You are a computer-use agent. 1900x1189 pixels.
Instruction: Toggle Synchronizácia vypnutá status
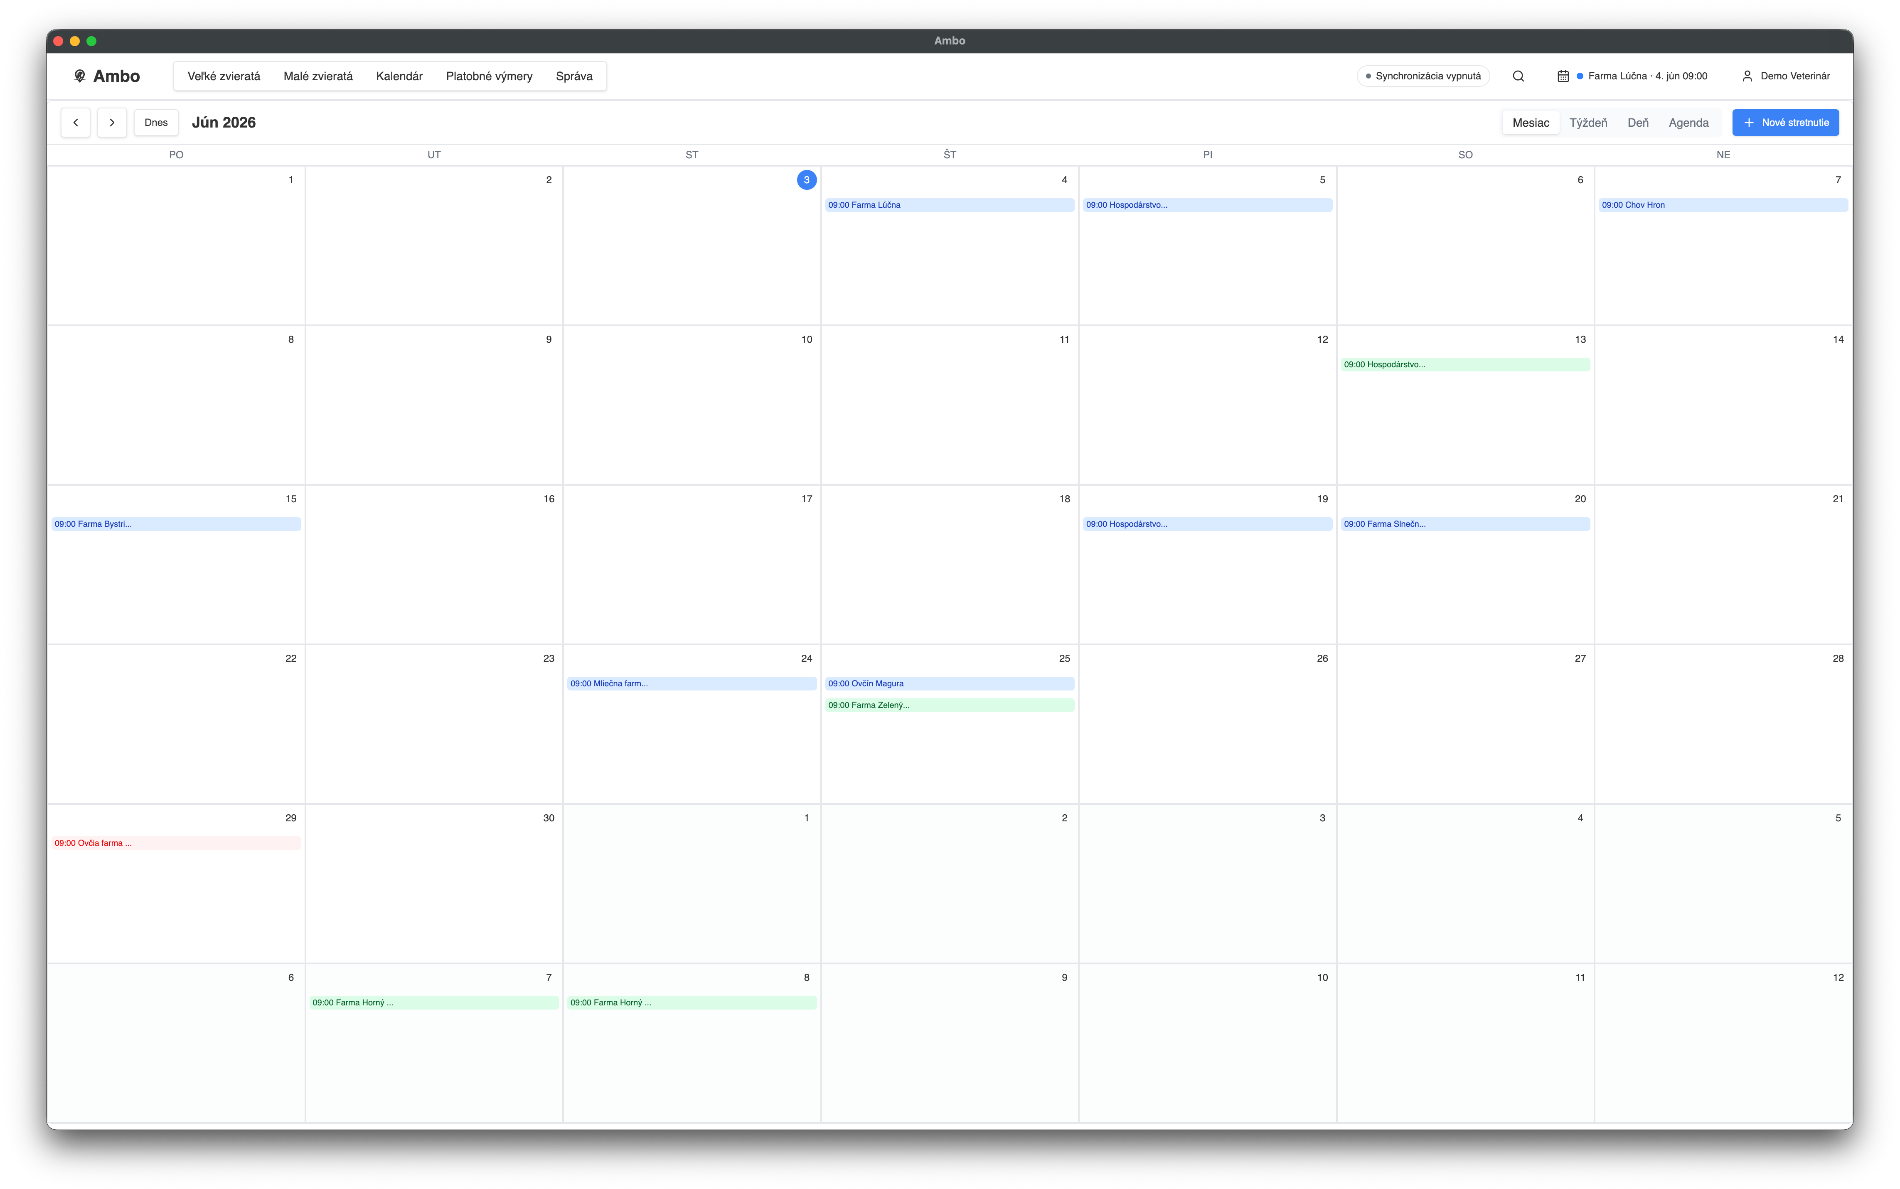coord(1423,76)
